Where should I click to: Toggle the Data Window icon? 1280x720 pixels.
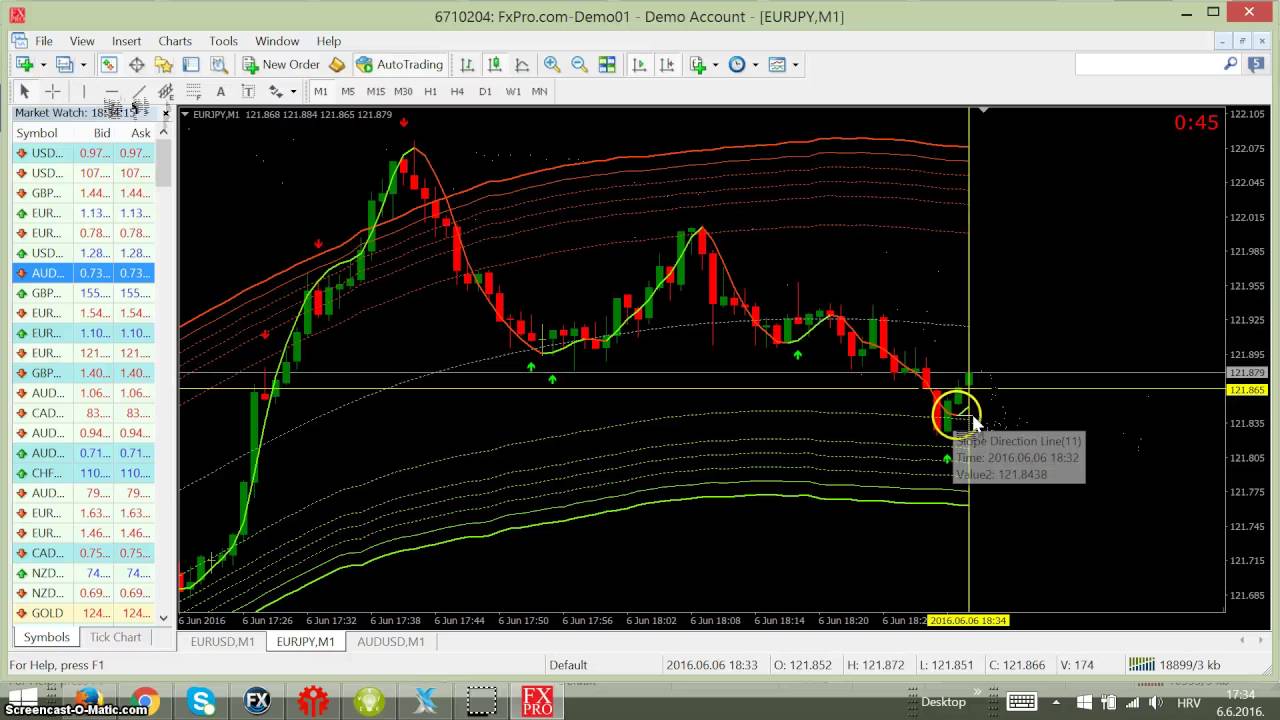point(136,64)
